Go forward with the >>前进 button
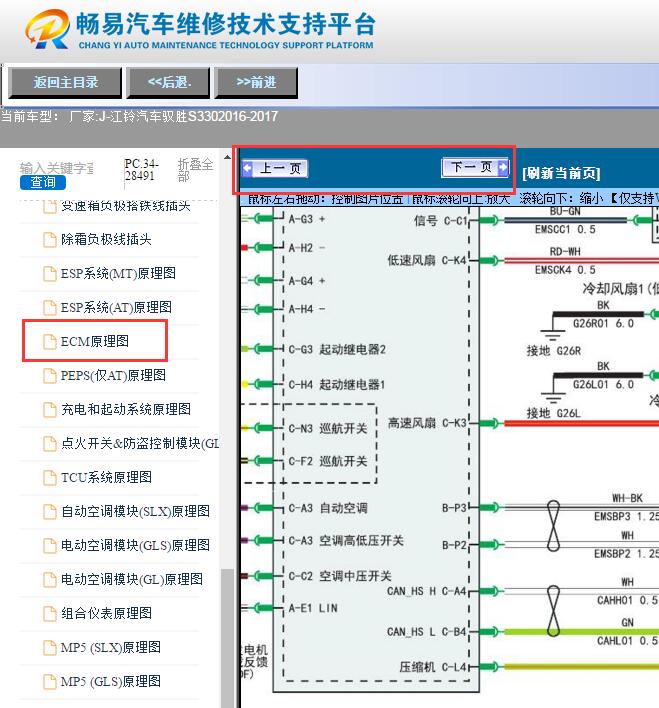 pos(256,83)
